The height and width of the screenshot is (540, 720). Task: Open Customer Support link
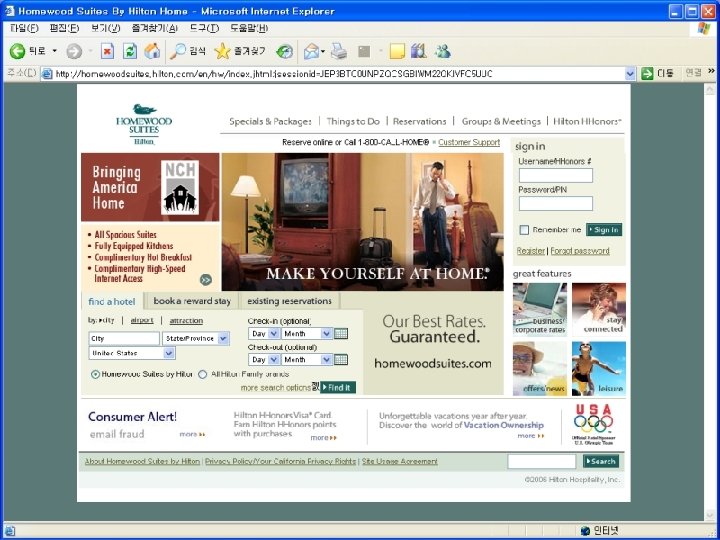[x=469, y=142]
